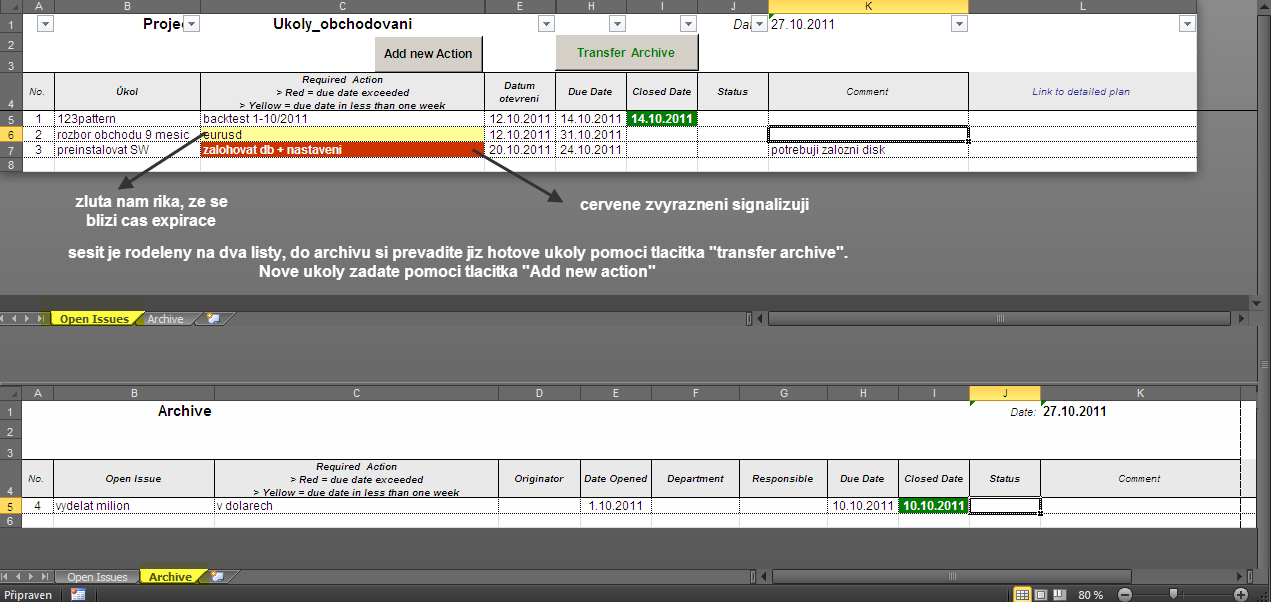1271x602 pixels.
Task: Select column K header in upper pane
Action: tap(868, 6)
